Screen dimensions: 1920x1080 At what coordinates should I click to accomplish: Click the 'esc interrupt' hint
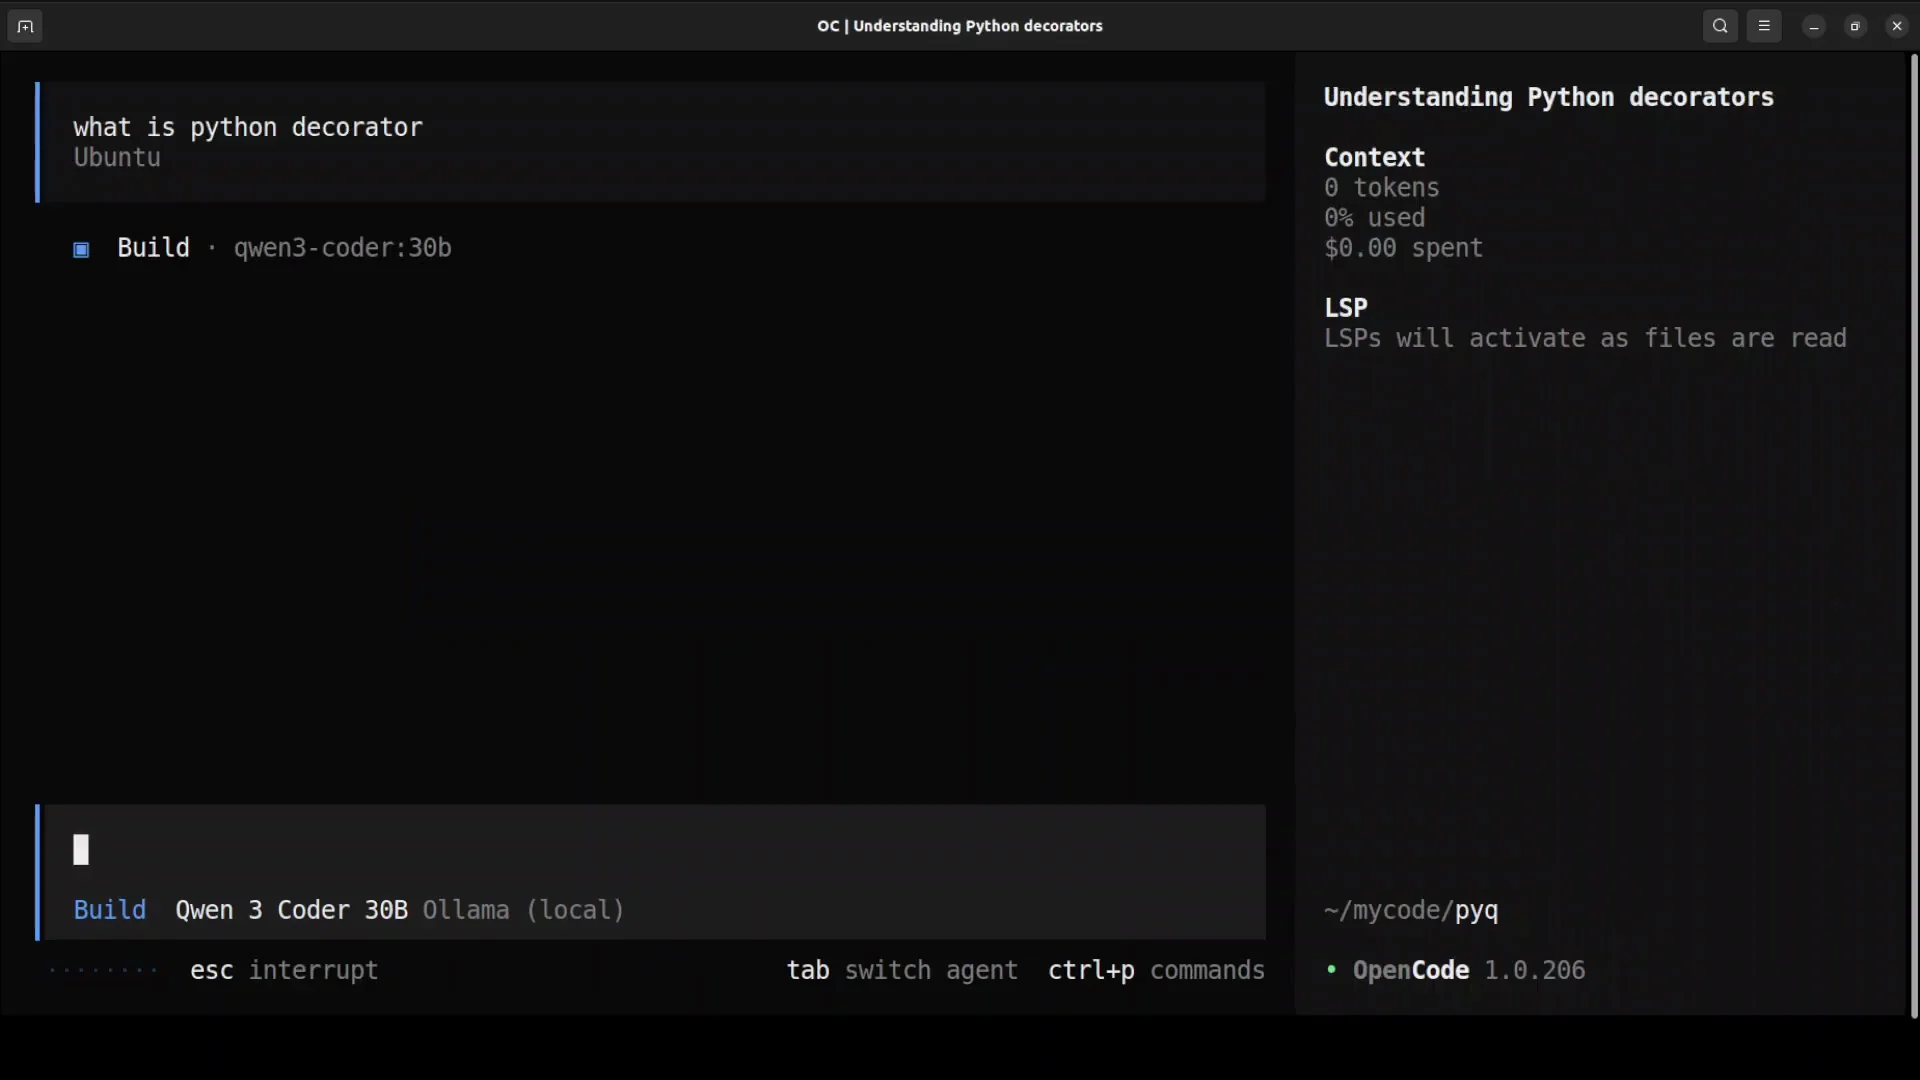[x=284, y=970]
